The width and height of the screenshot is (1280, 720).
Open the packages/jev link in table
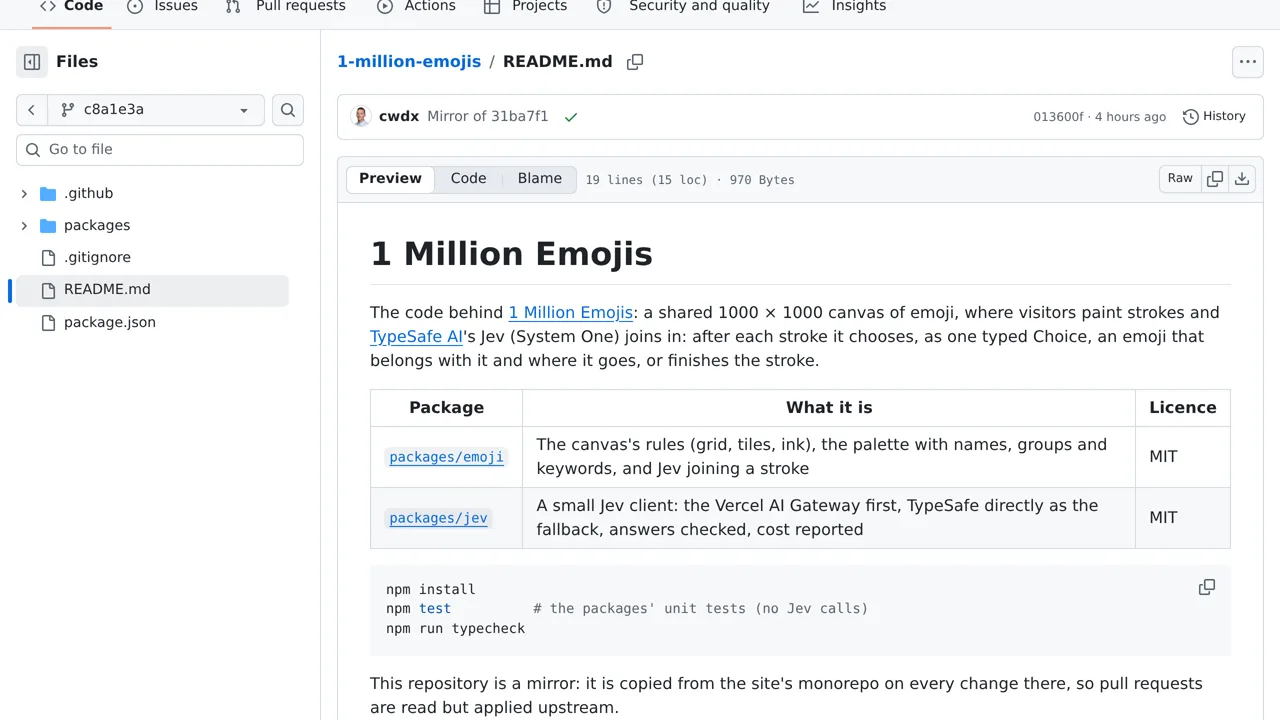click(x=438, y=518)
